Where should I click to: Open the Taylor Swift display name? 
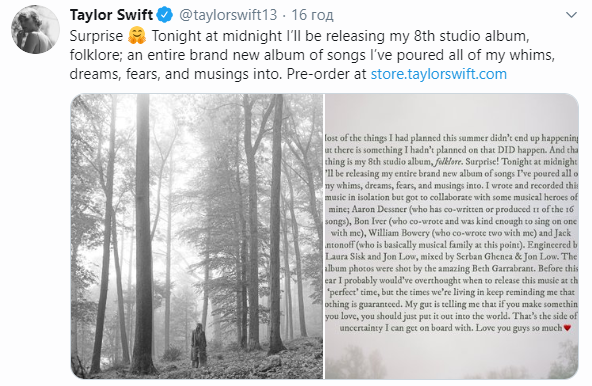[x=111, y=15]
